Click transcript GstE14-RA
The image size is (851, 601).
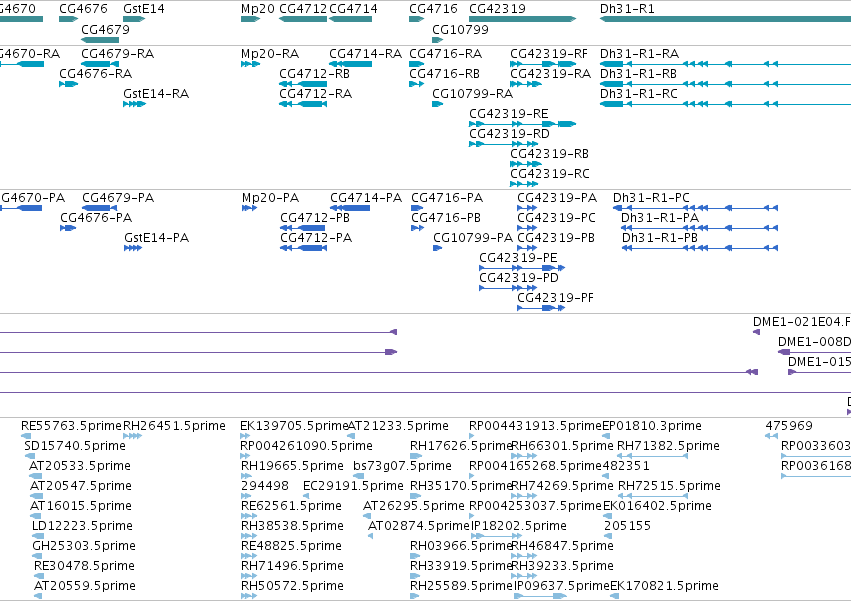pos(134,104)
